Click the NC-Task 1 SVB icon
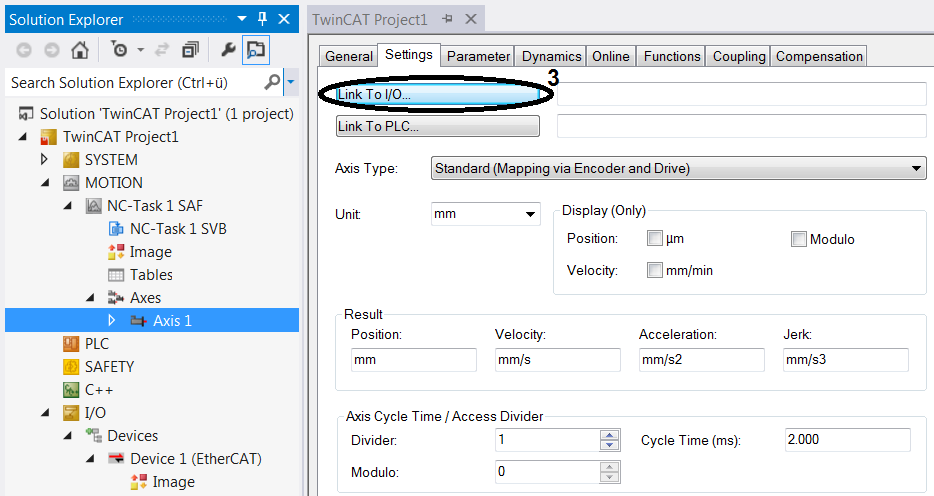This screenshot has height=496, width=934. tap(116, 229)
